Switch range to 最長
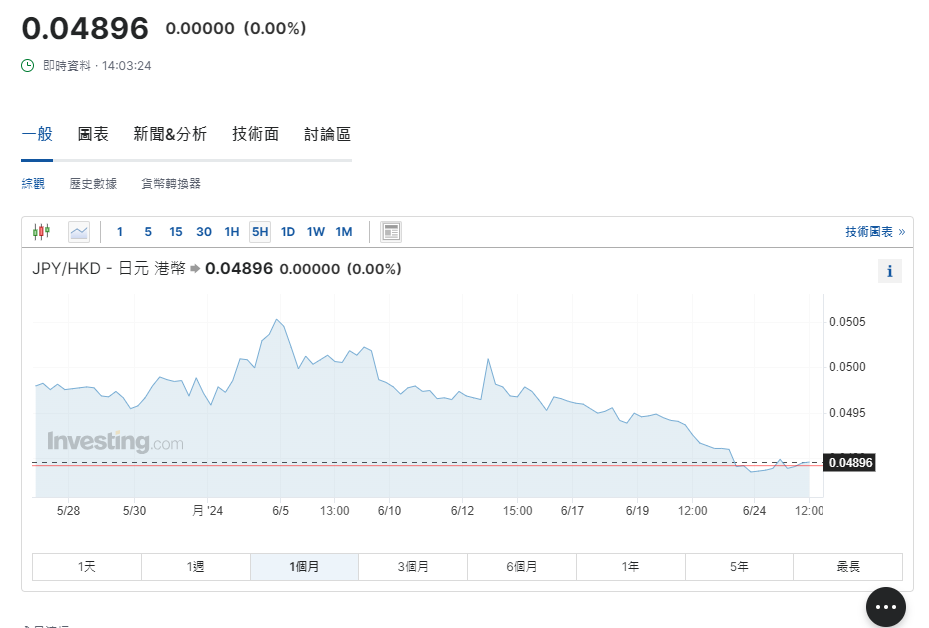The width and height of the screenshot is (929, 628). pyautogui.click(x=847, y=567)
